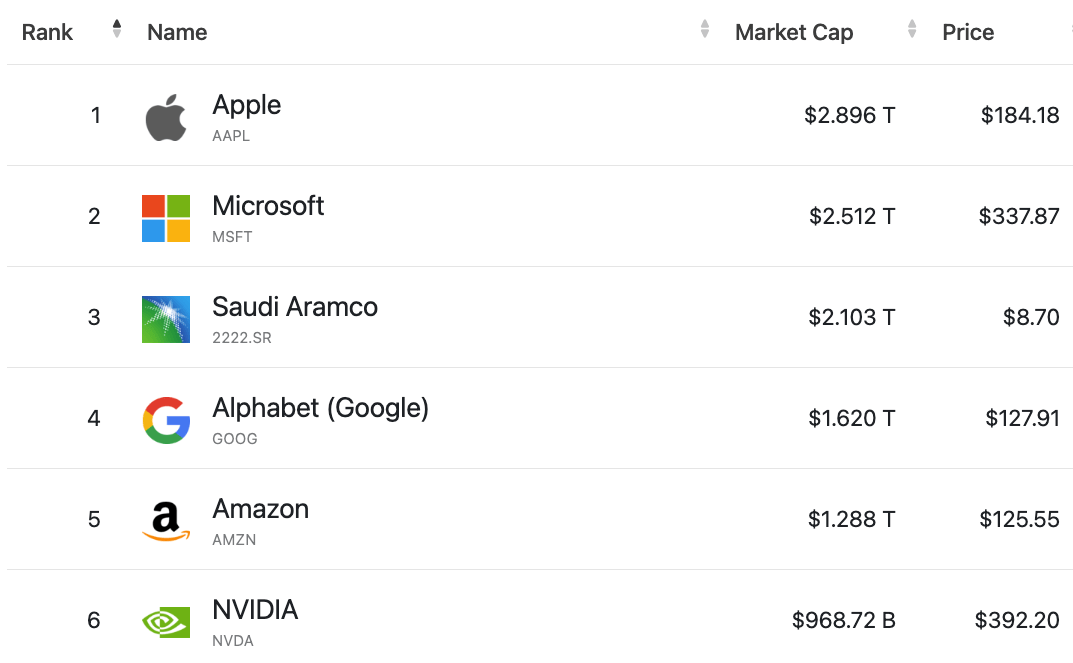Click the Market Cap column header
Image resolution: width=1073 pixels, height=663 pixels.
(x=794, y=32)
